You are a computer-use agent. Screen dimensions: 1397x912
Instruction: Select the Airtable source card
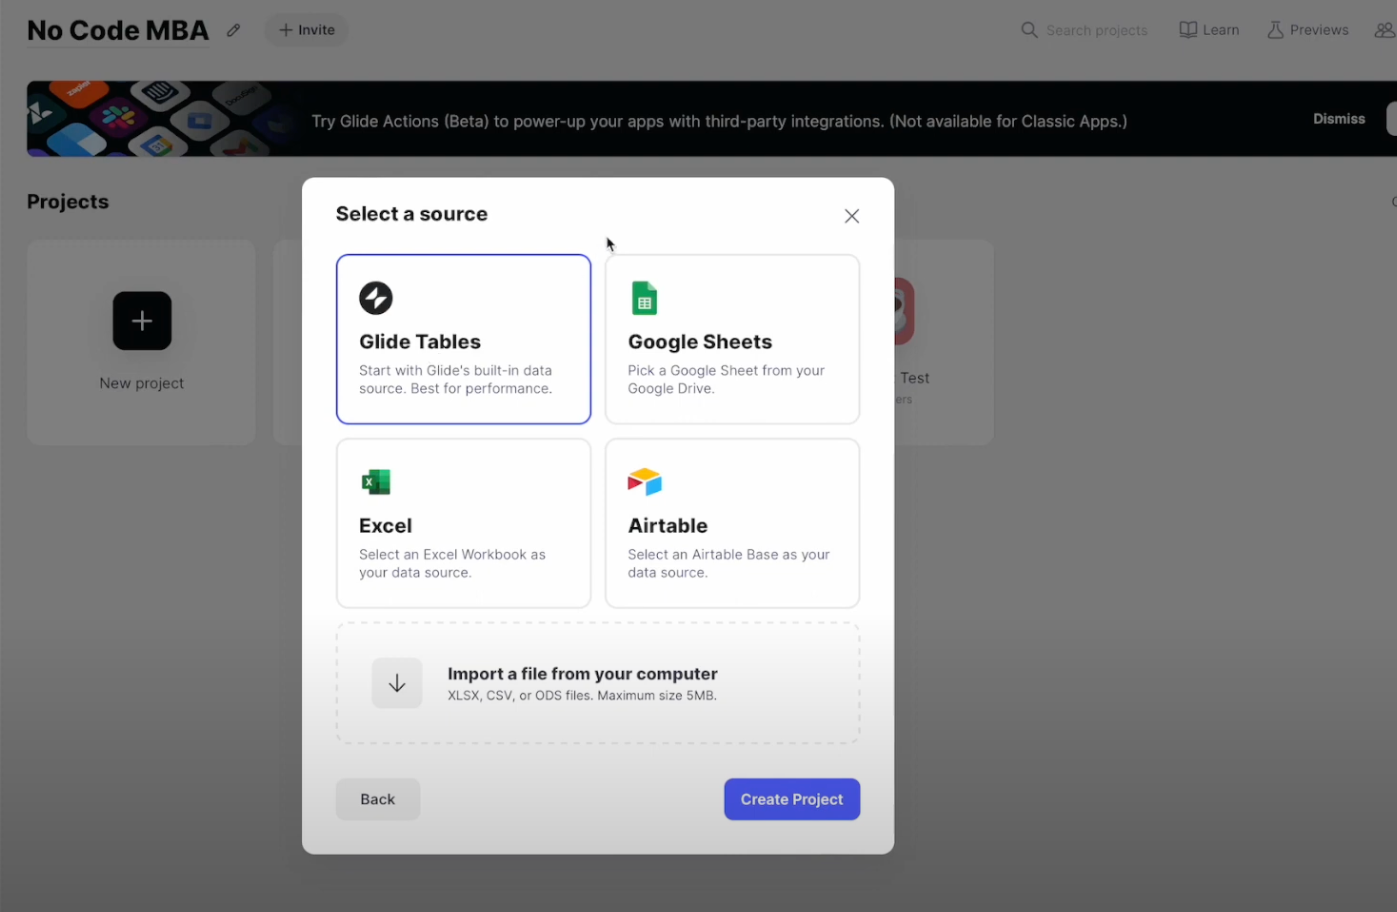click(732, 523)
